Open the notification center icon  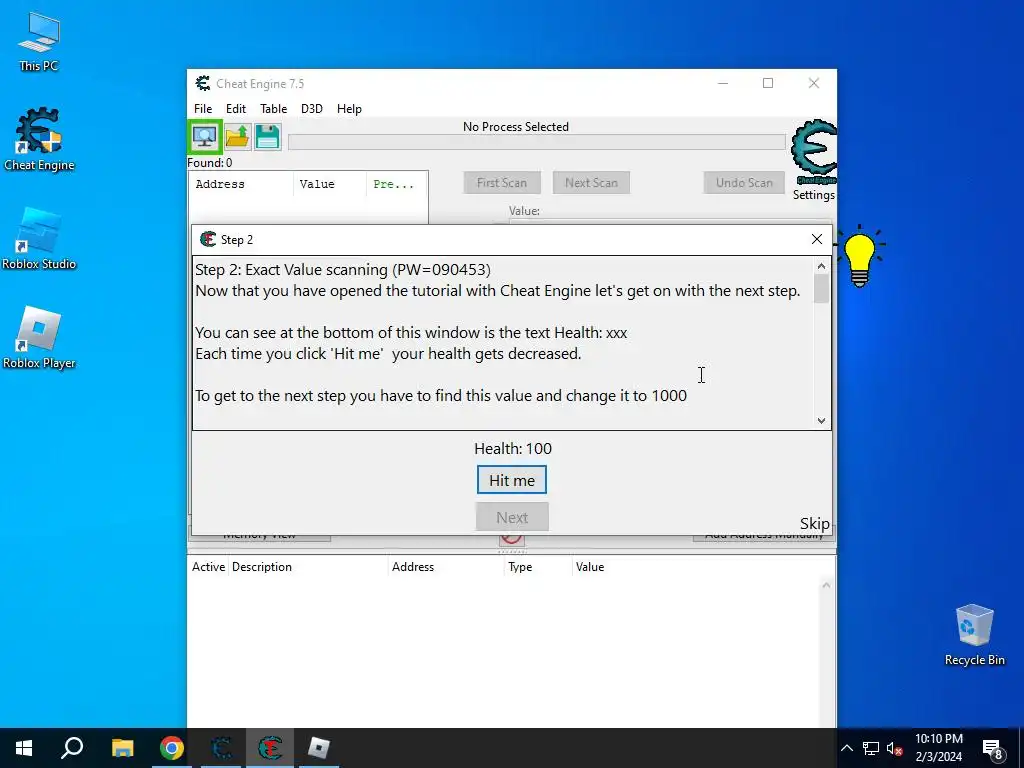(x=993, y=749)
